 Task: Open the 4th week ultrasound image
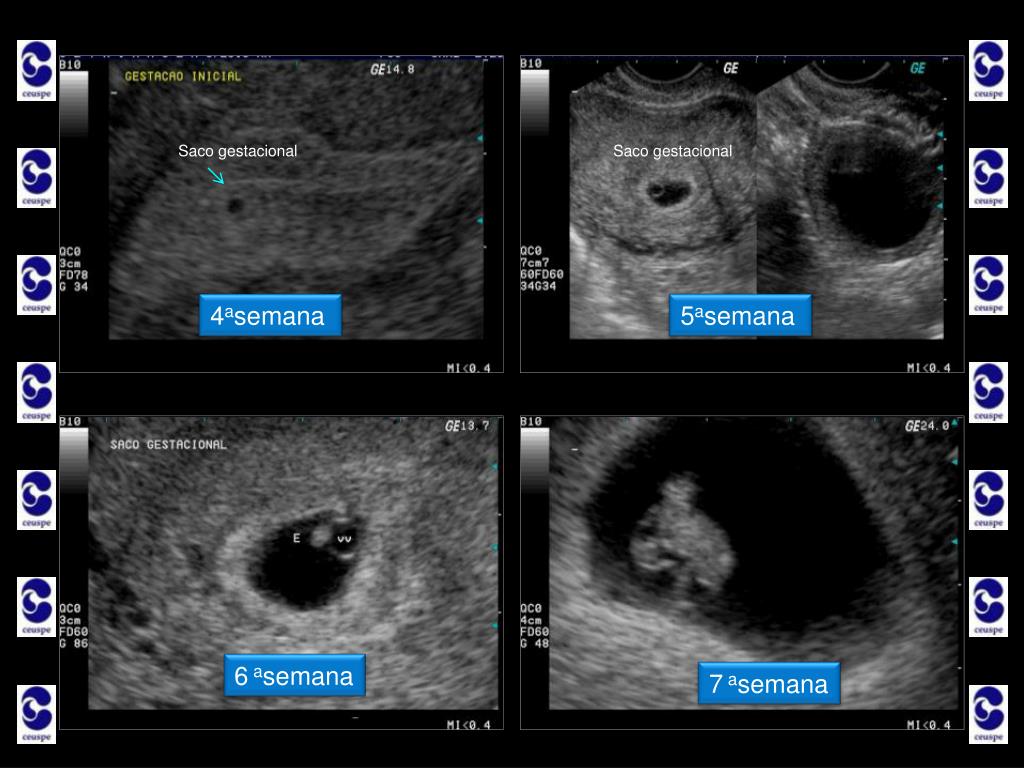281,214
